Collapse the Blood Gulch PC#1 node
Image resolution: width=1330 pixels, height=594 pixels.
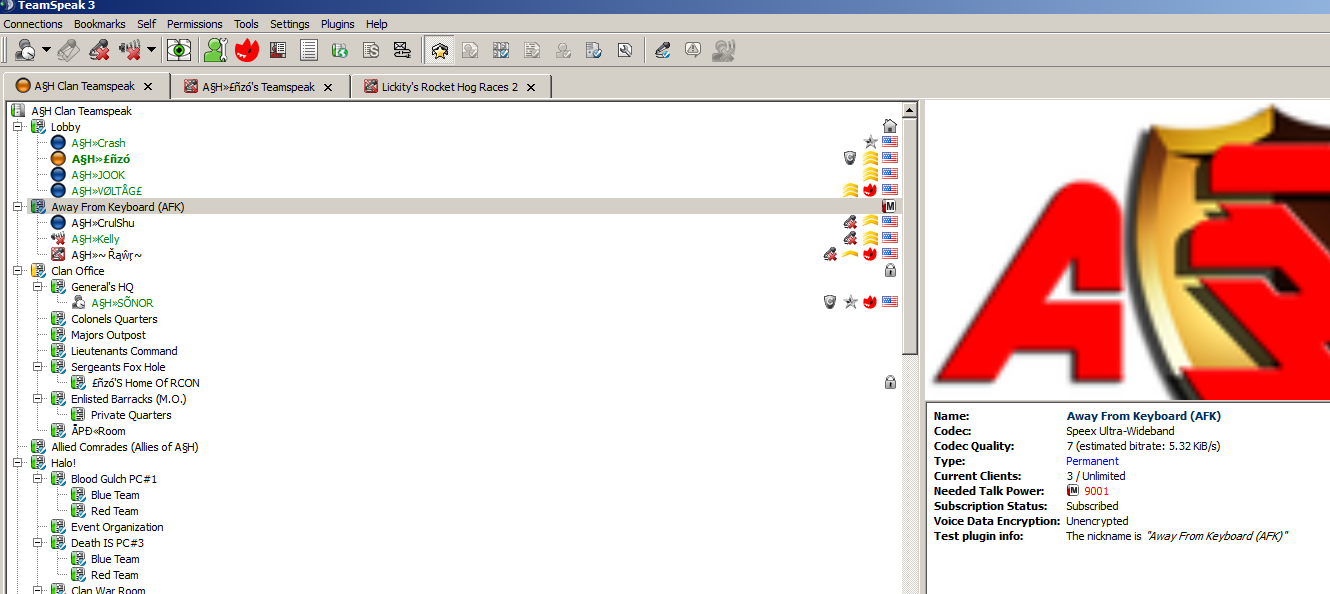37,479
